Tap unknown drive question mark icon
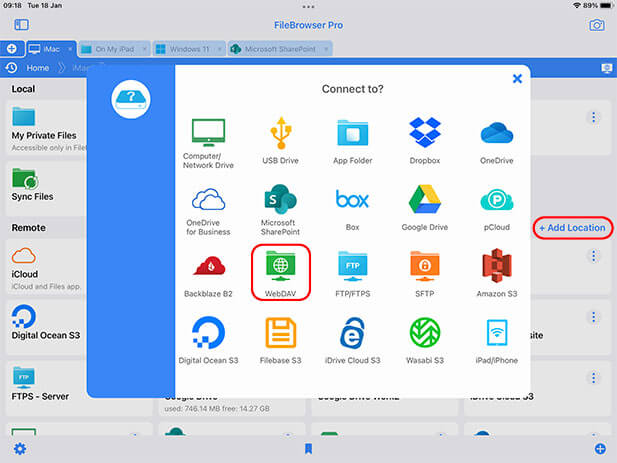This screenshot has height=463, width=617. point(131,99)
